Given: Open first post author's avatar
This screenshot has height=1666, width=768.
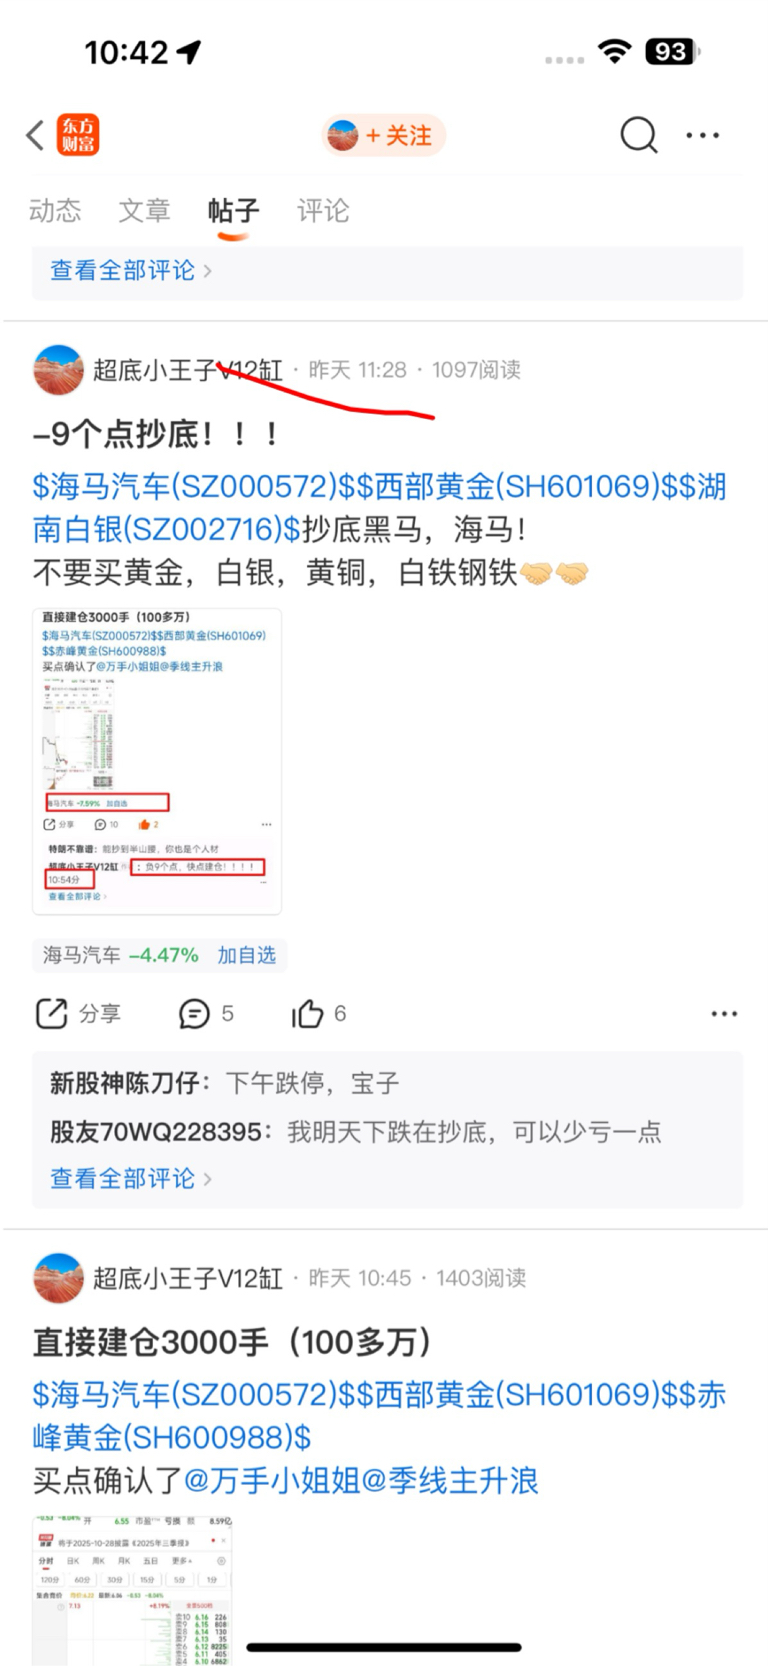Looking at the screenshot, I should [x=58, y=370].
